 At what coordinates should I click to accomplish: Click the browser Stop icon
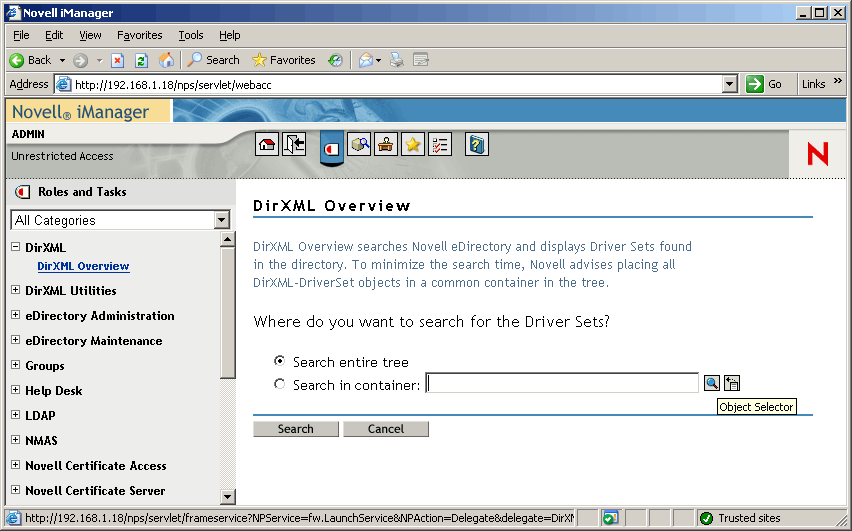click(117, 60)
